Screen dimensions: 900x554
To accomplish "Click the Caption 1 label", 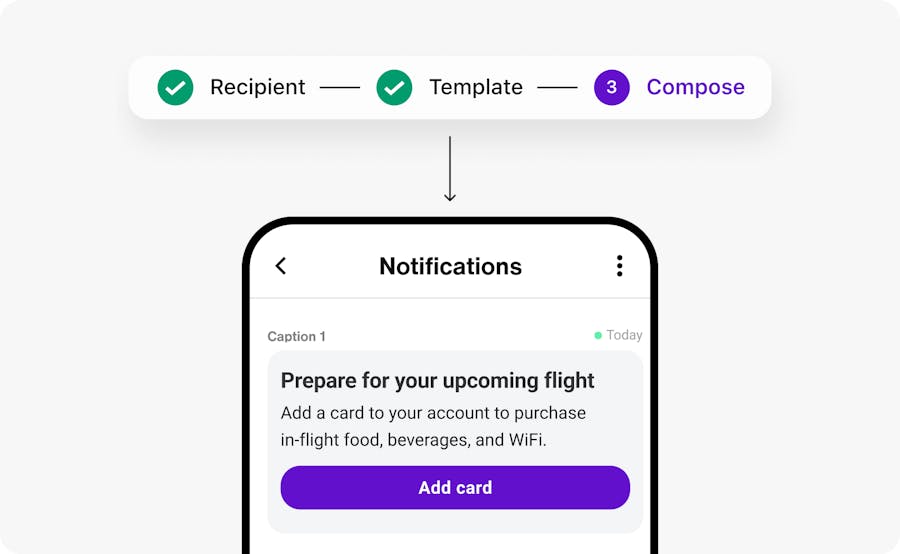I will pos(296,337).
